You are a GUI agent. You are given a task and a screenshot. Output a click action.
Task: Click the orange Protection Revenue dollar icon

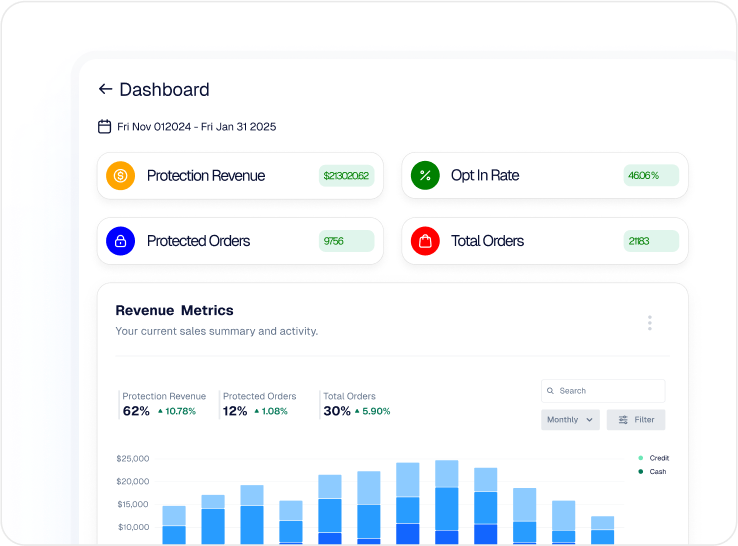(x=120, y=176)
